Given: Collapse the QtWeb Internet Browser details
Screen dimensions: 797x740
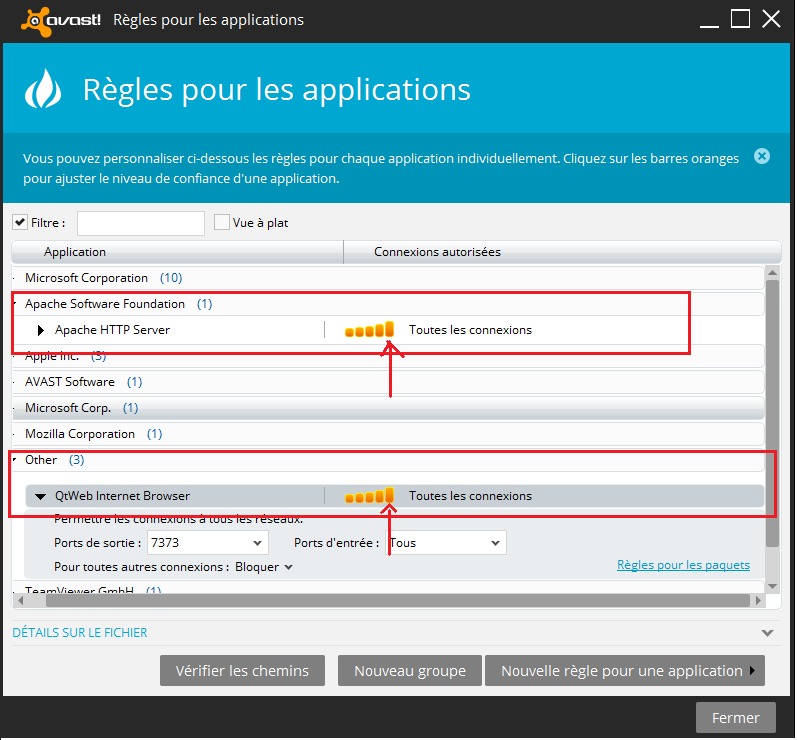Looking at the screenshot, I should click(40, 496).
